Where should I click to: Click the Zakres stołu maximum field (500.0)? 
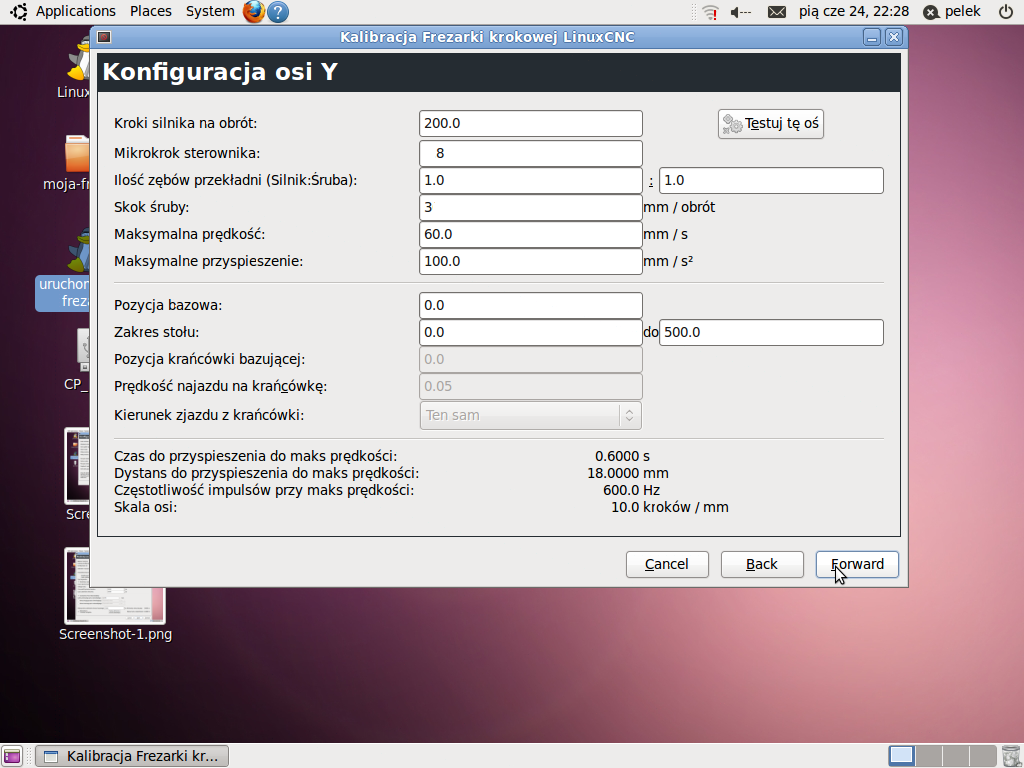(x=771, y=332)
